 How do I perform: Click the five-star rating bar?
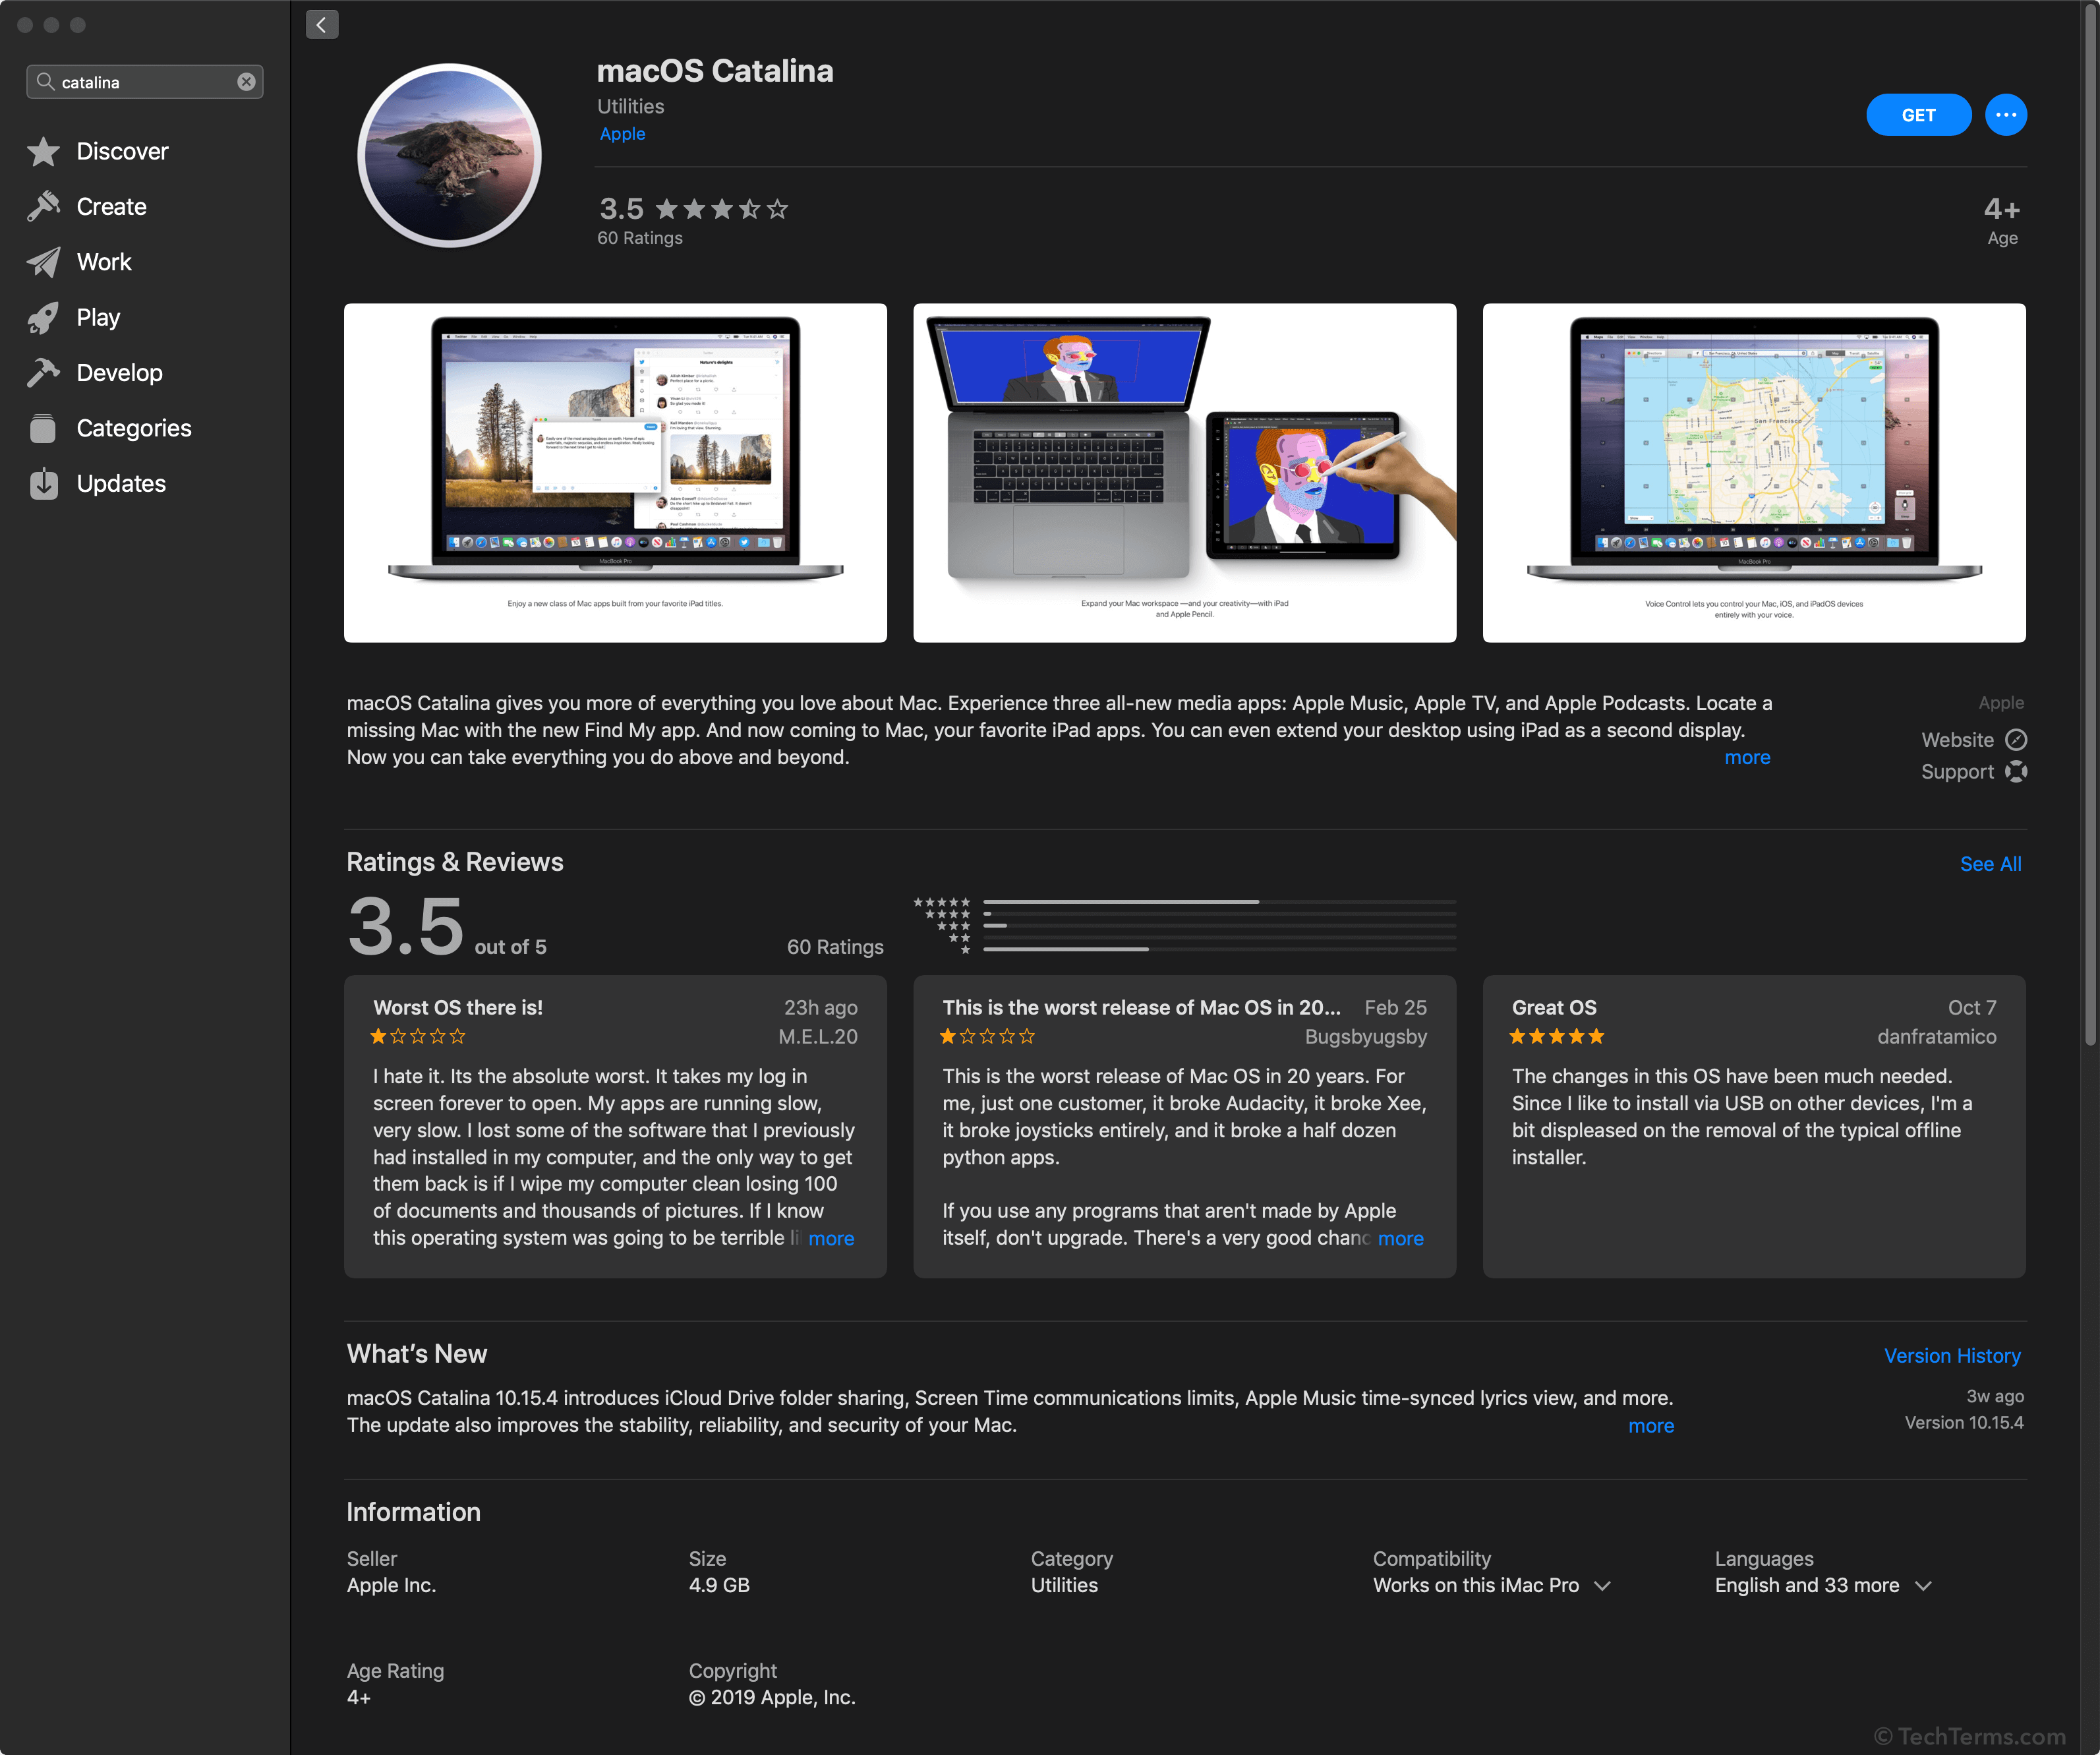coord(1219,902)
